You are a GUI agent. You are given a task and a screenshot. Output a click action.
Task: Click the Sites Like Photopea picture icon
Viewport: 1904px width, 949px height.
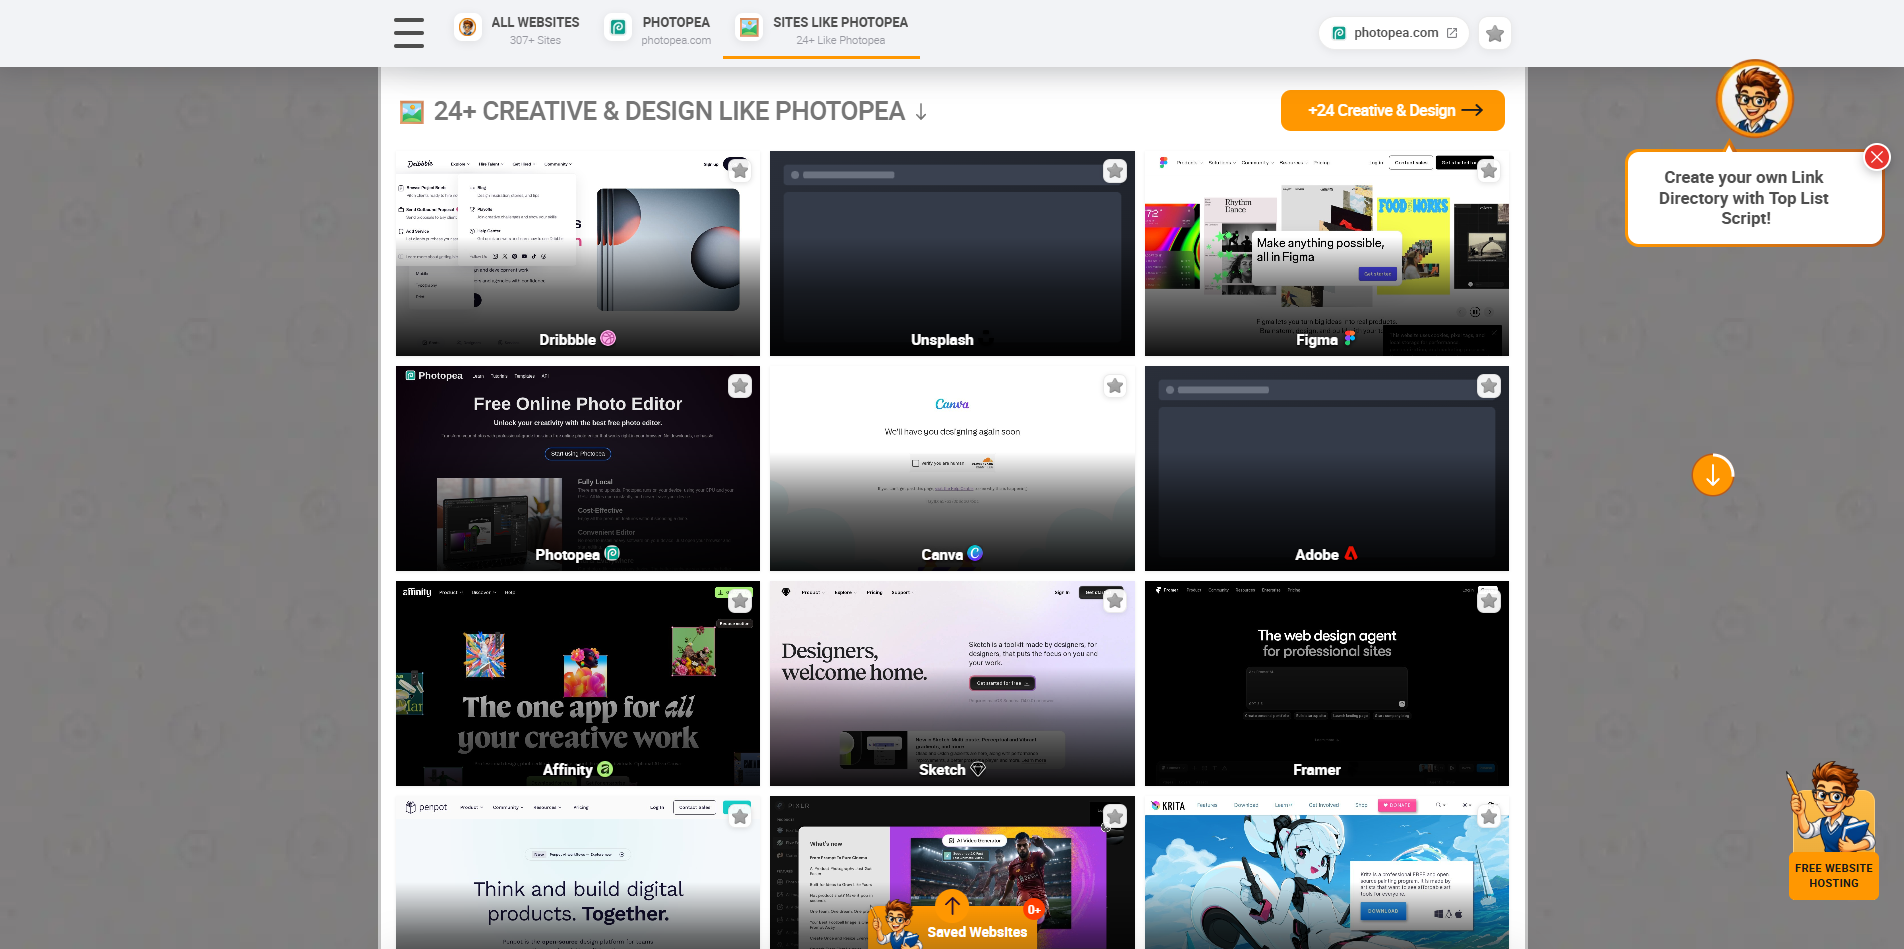click(749, 28)
